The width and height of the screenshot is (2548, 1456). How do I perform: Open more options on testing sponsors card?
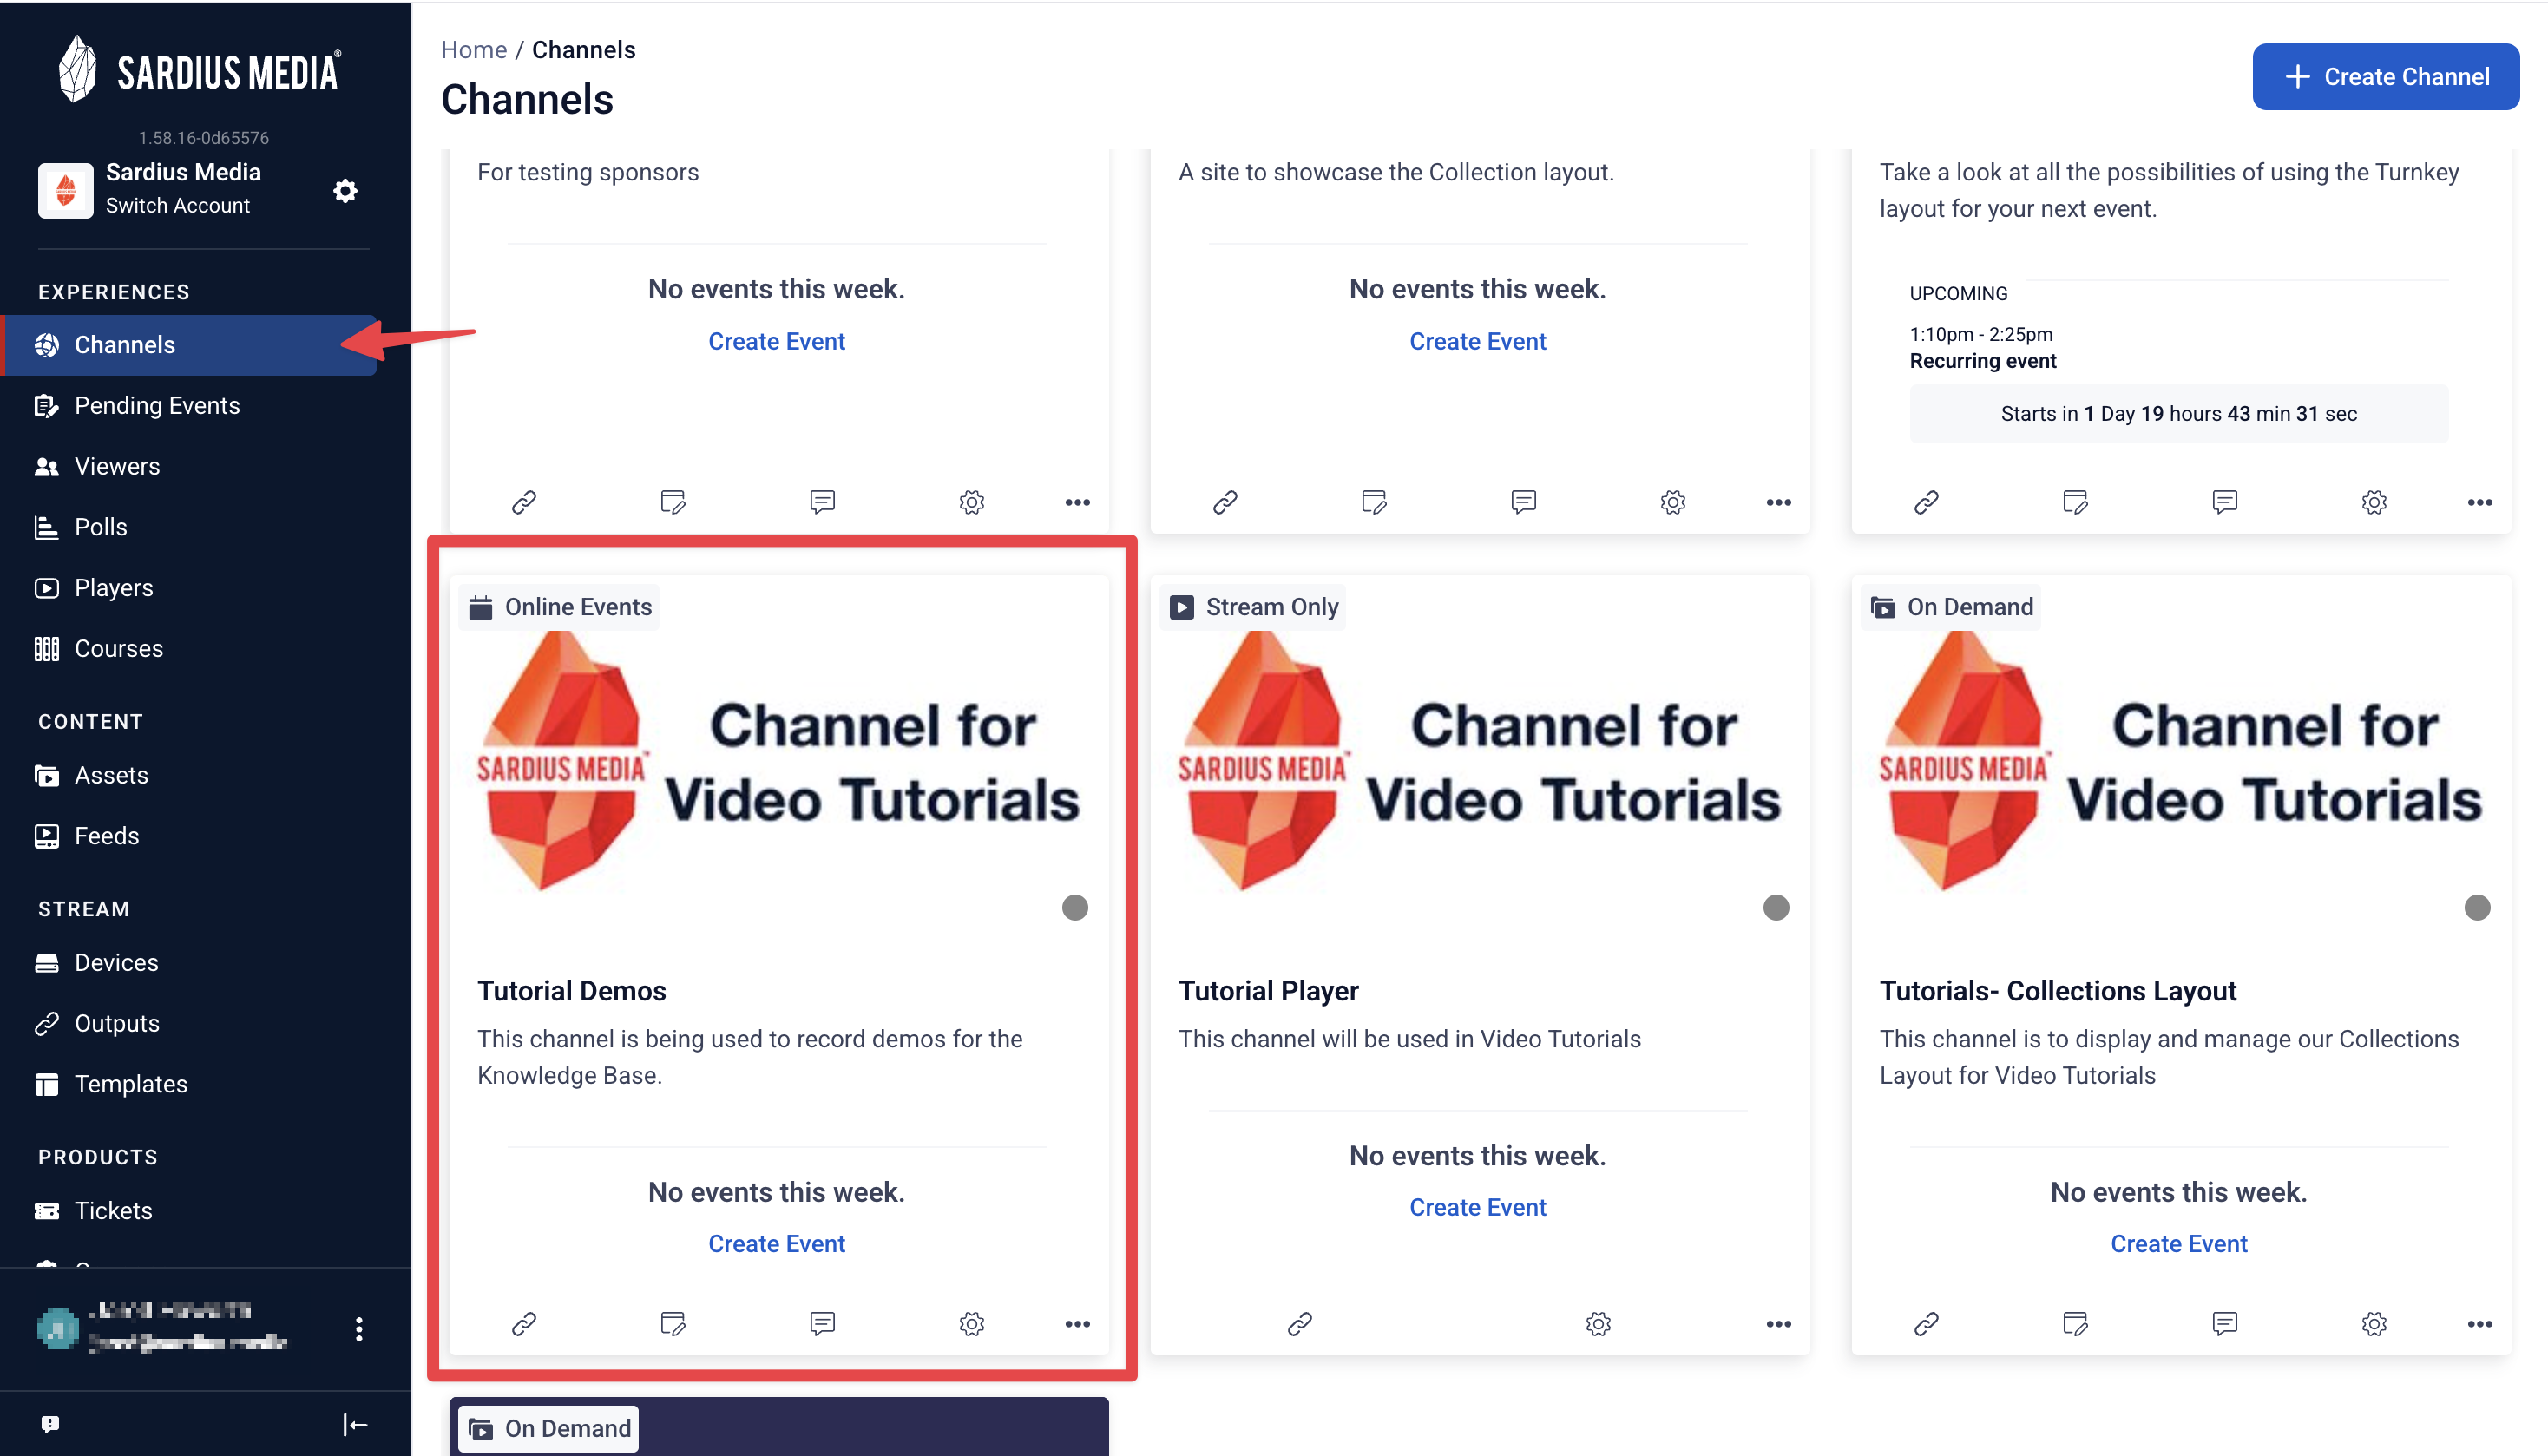point(1077,502)
